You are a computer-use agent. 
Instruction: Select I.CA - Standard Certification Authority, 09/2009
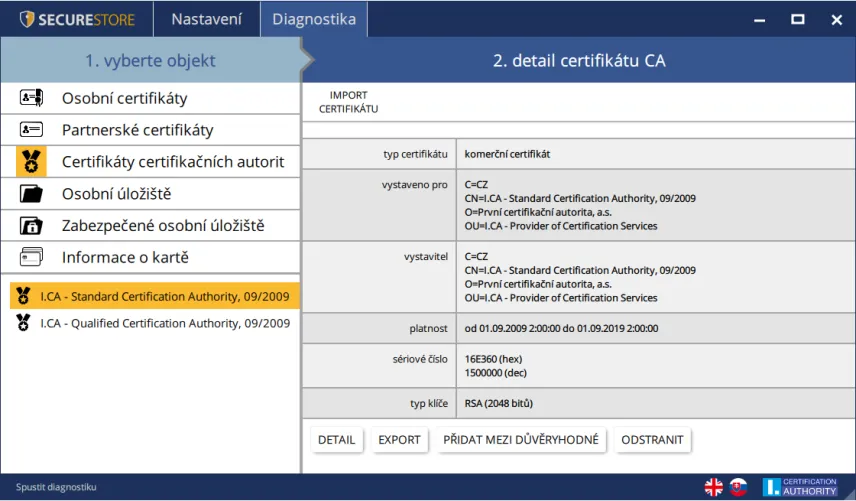point(155,296)
